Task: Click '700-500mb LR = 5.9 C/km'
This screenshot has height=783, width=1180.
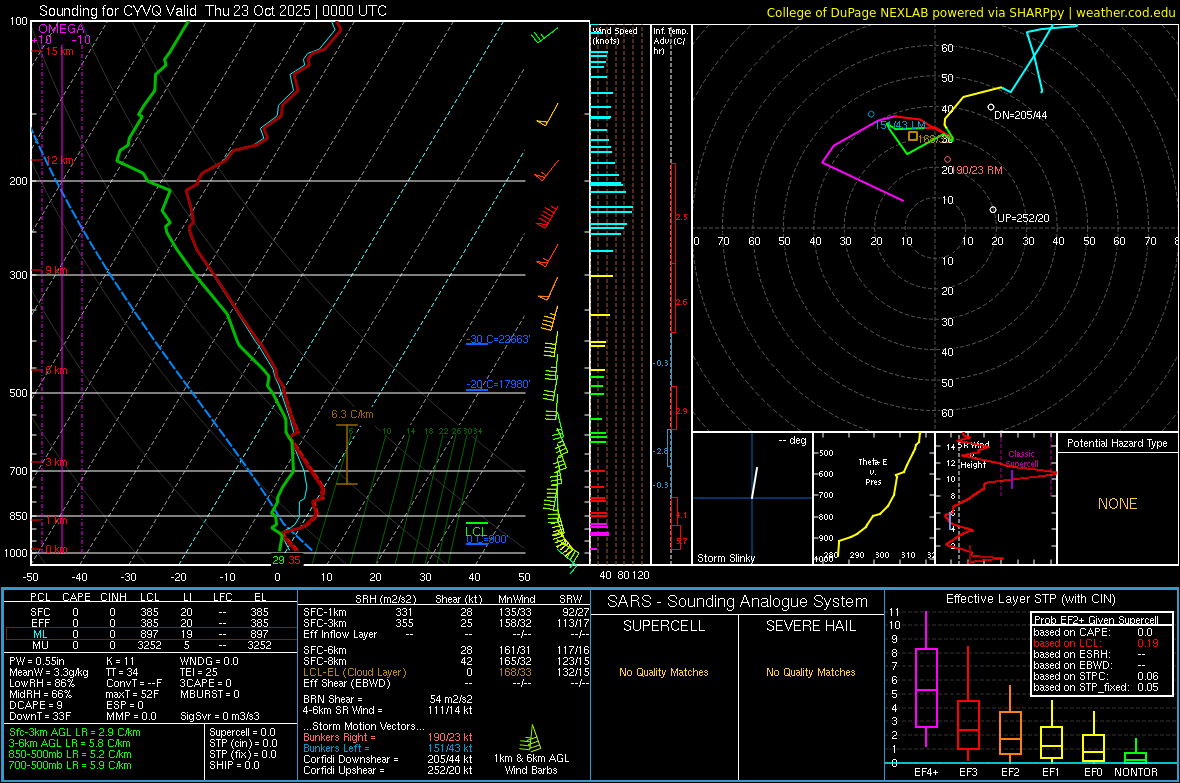Action: pyautogui.click(x=70, y=765)
